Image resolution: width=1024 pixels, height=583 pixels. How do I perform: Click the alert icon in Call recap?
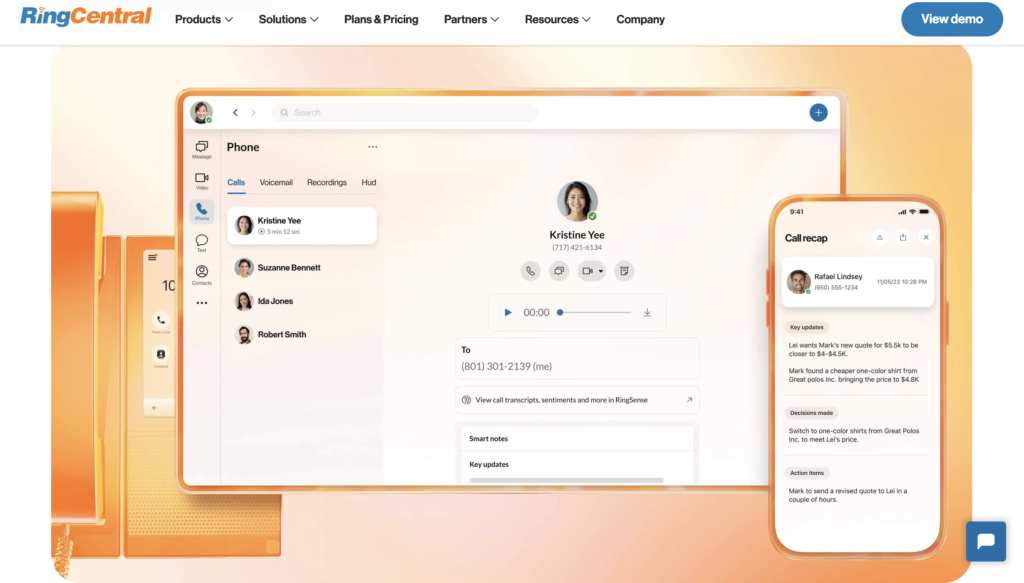880,238
